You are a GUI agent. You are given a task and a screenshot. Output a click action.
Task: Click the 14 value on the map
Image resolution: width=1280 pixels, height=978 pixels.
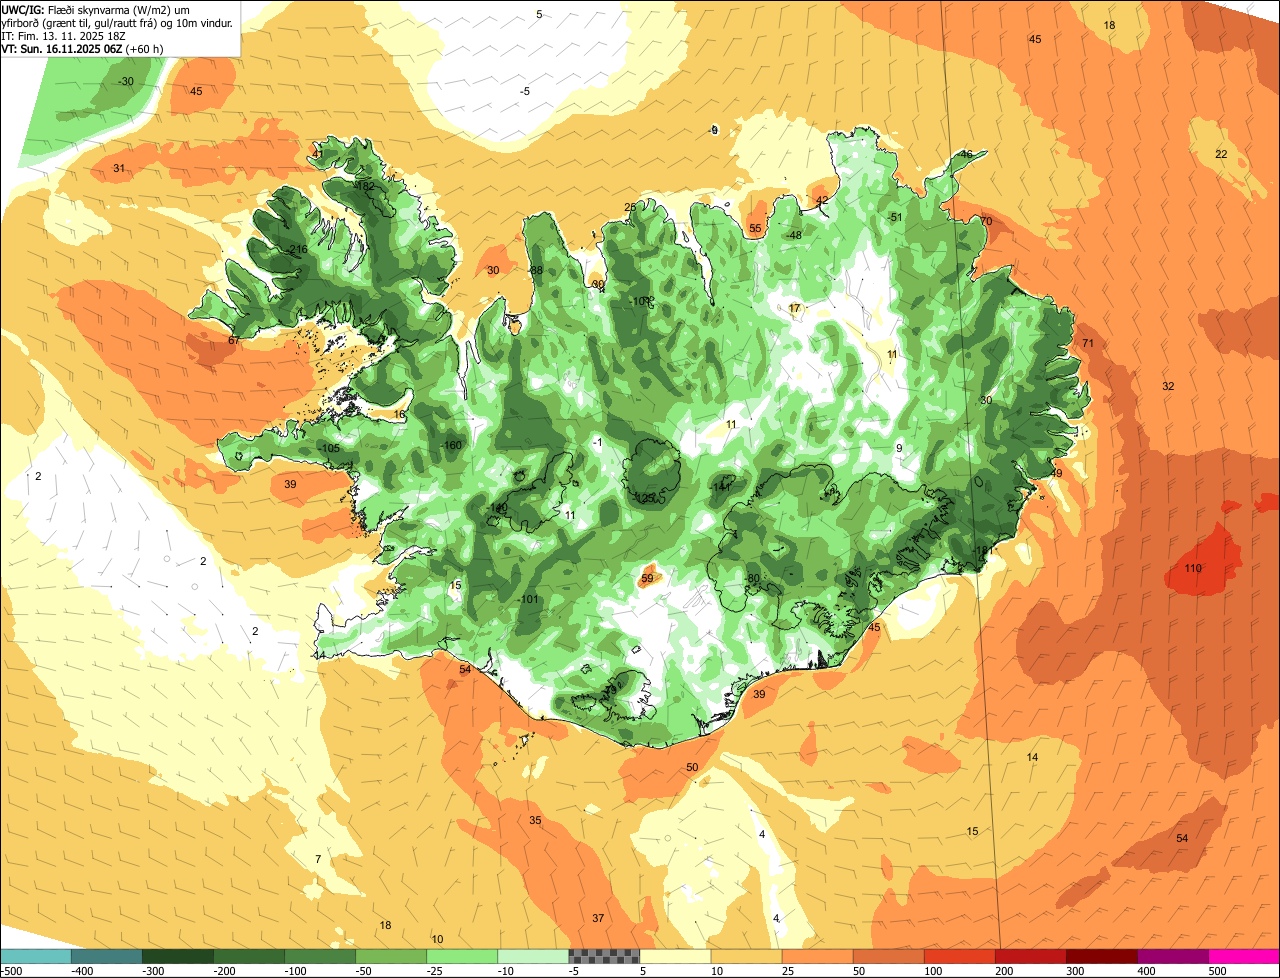1033,758
